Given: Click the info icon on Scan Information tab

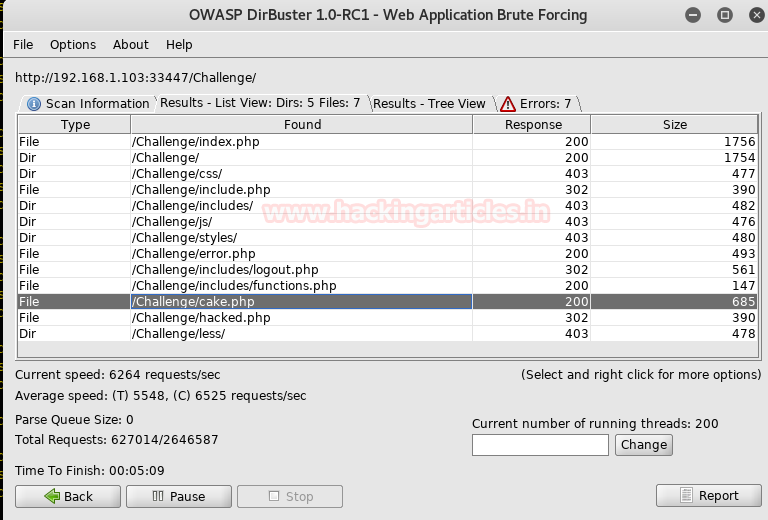Looking at the screenshot, I should pyautogui.click(x=34, y=104).
